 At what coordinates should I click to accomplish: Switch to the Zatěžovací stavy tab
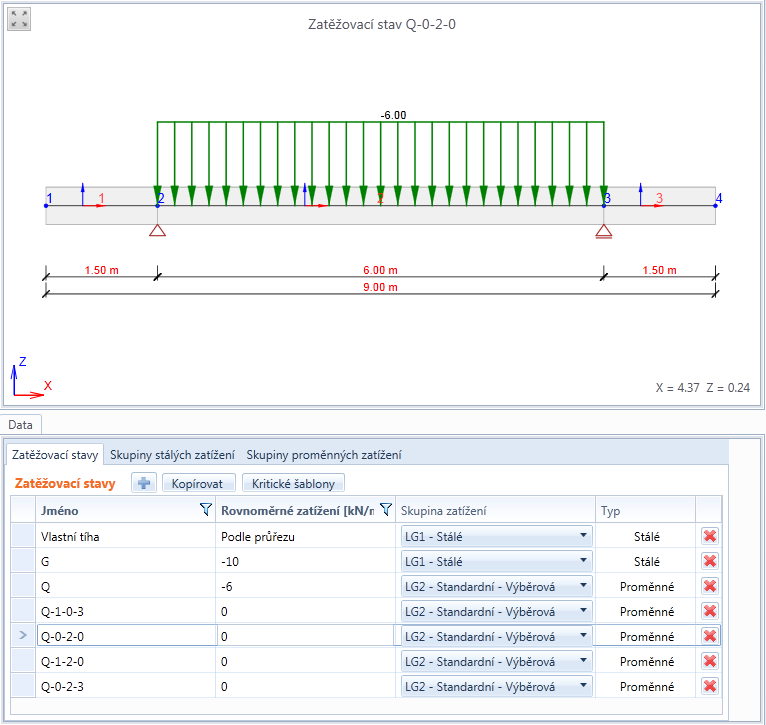[x=55, y=455]
